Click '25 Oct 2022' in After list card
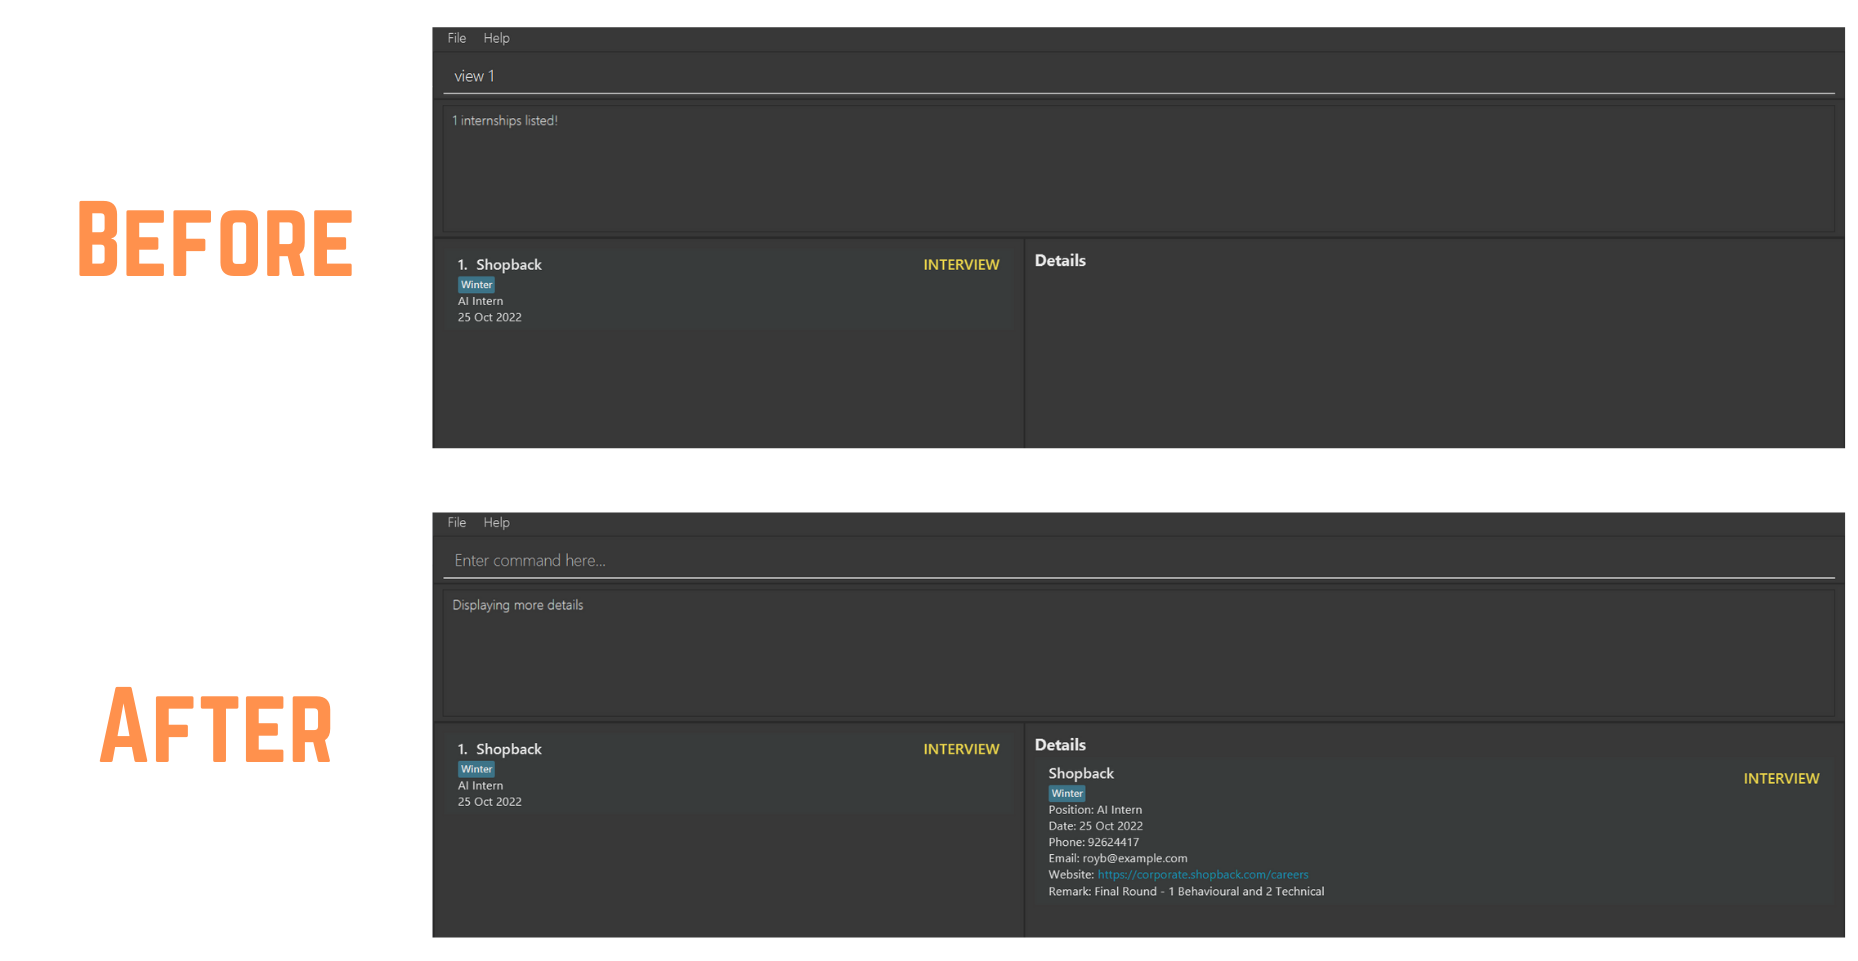The height and width of the screenshot is (961, 1858). click(x=490, y=801)
